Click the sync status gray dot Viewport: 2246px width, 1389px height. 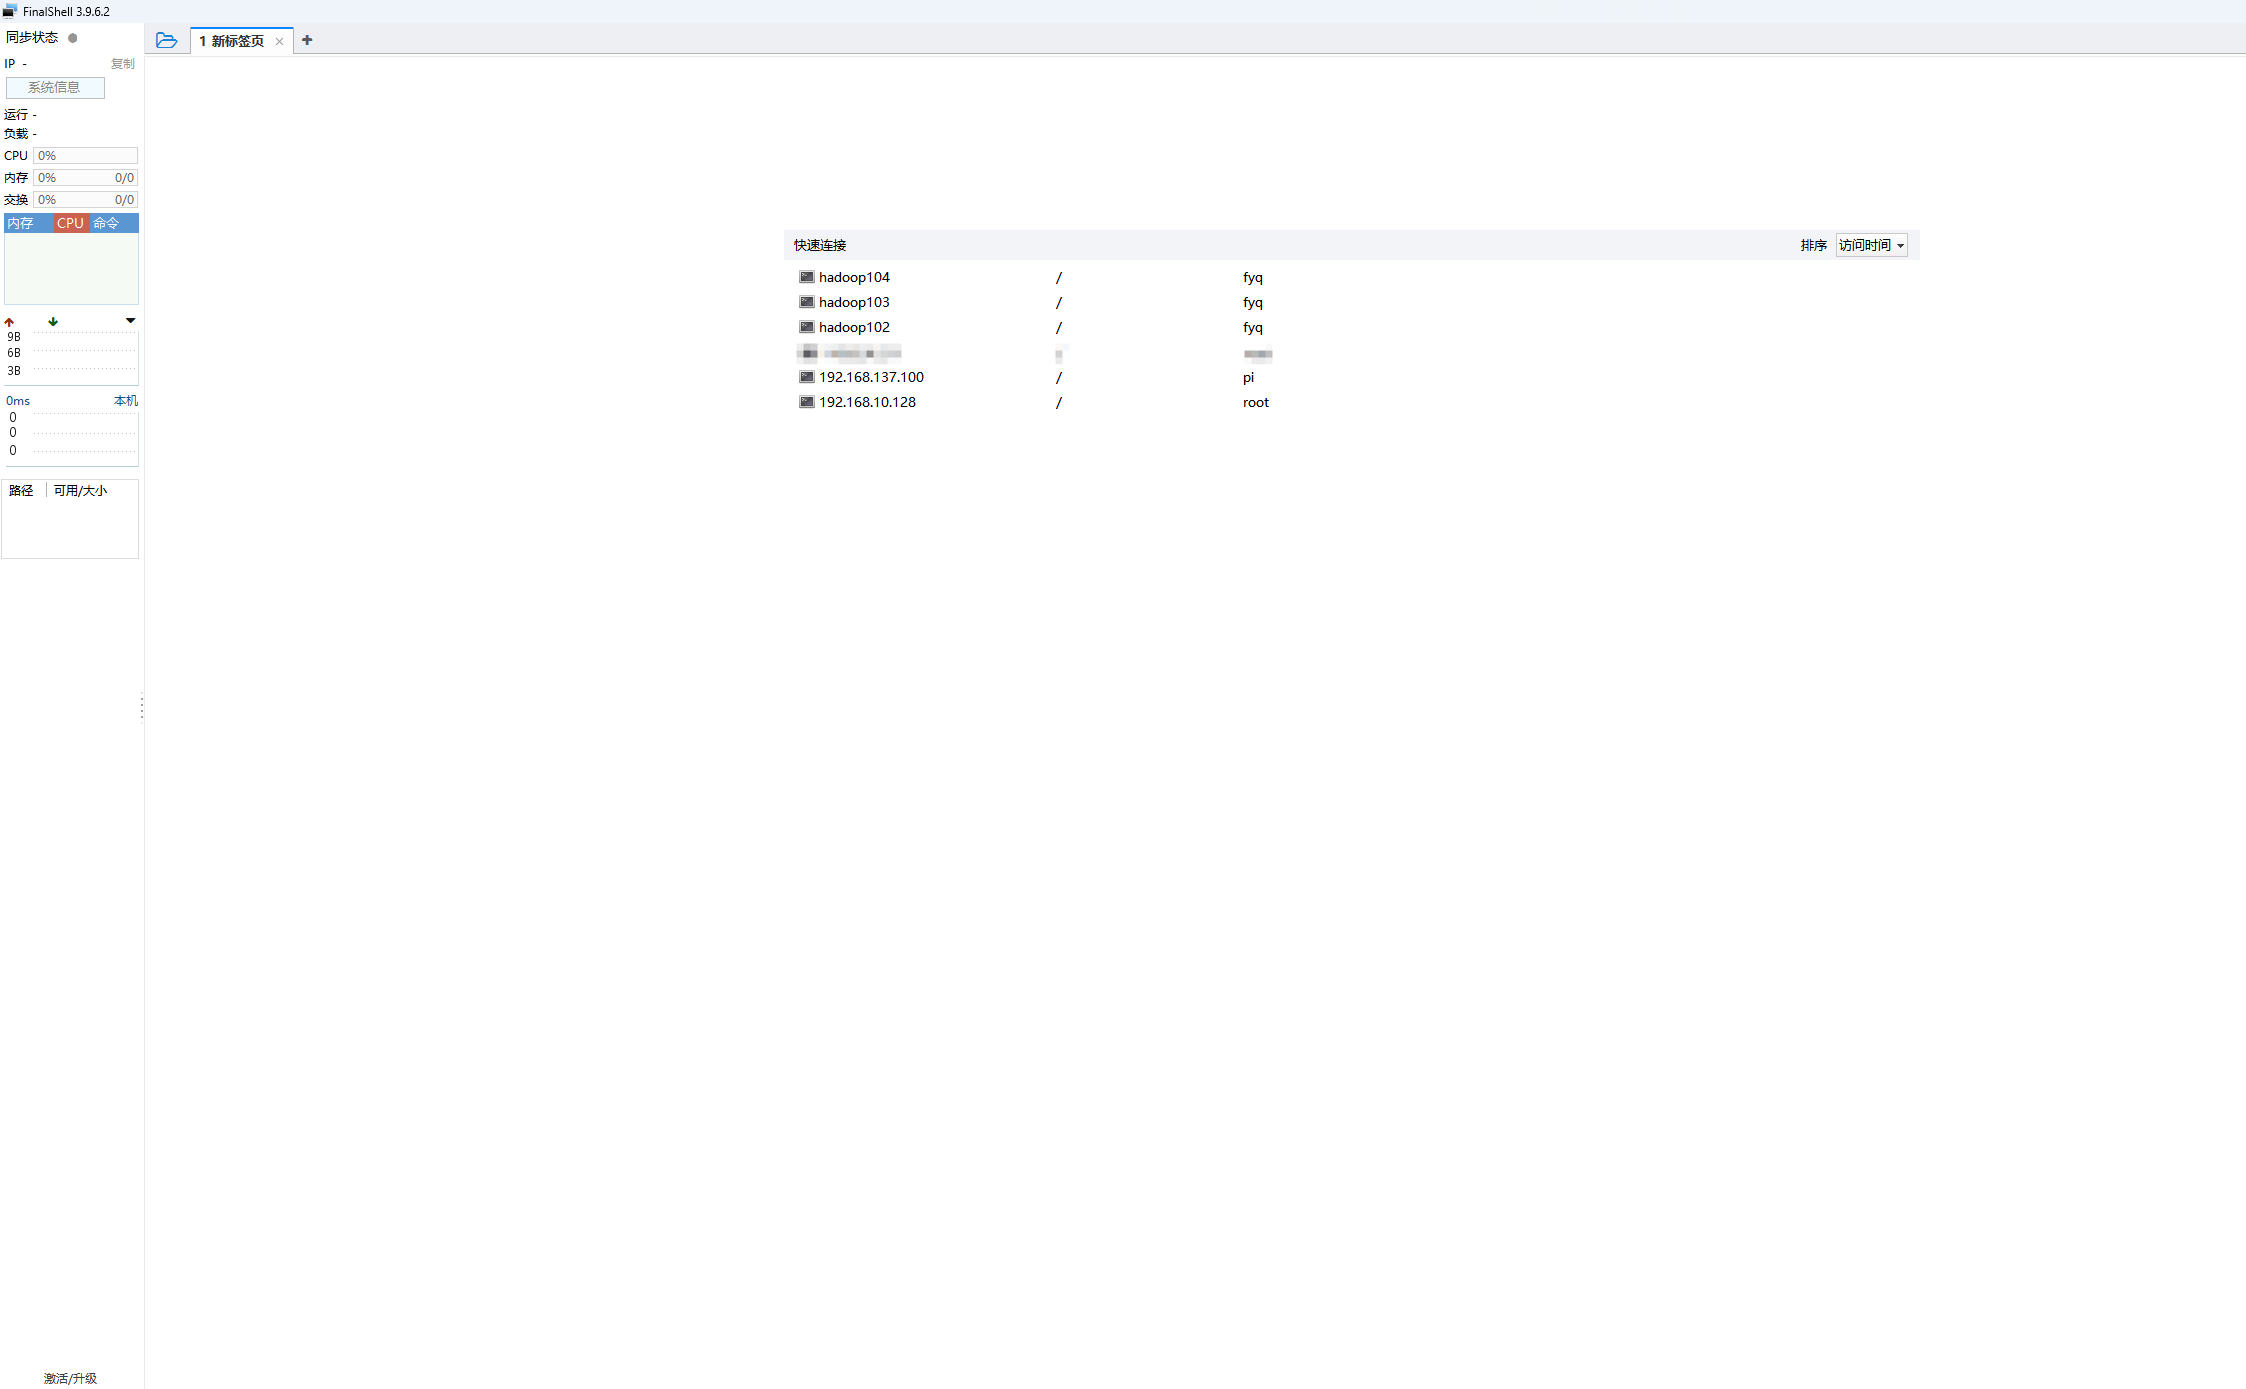(72, 38)
